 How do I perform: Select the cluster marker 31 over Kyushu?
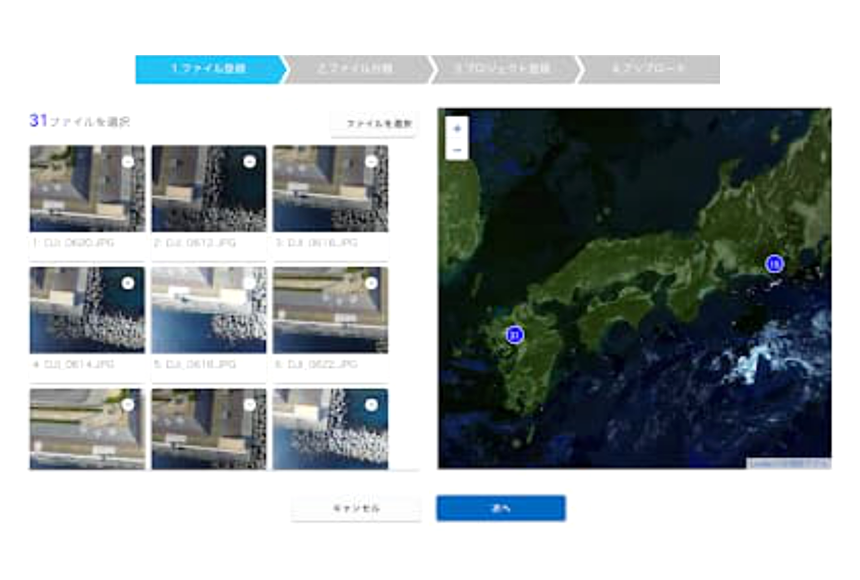click(x=515, y=335)
